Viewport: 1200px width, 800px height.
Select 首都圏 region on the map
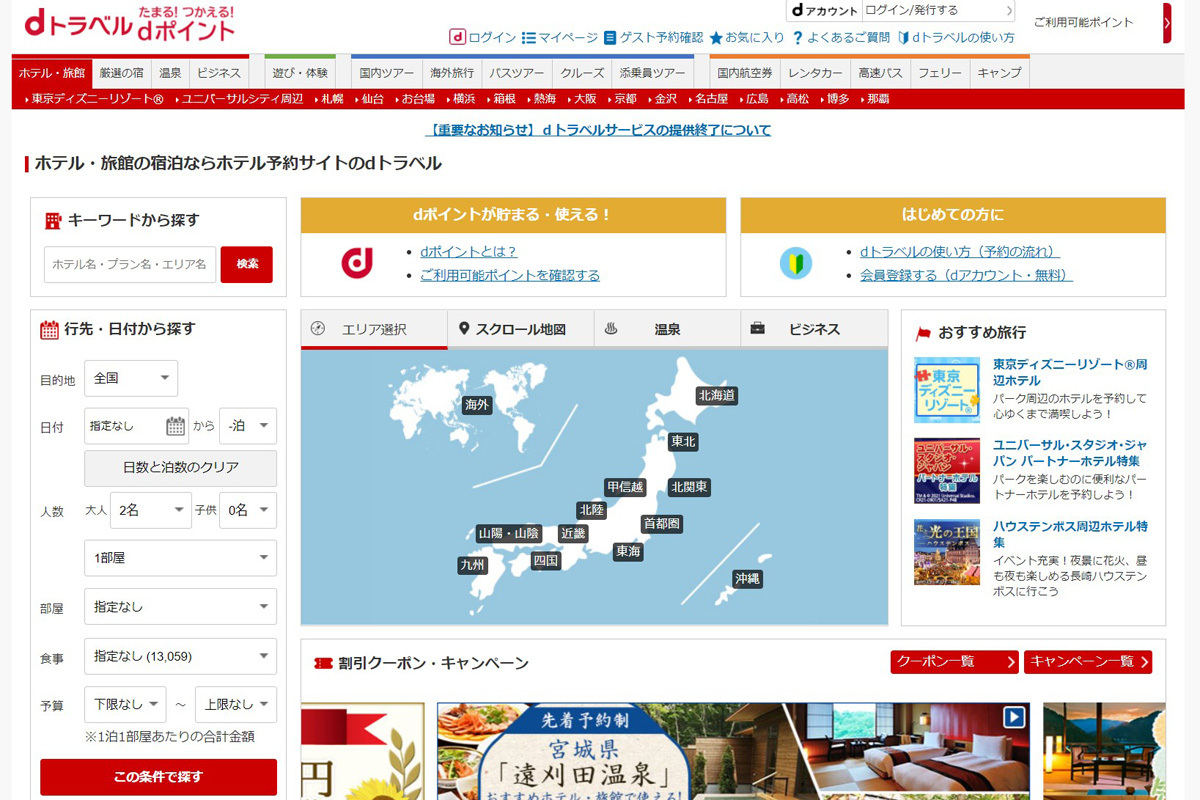(x=662, y=523)
